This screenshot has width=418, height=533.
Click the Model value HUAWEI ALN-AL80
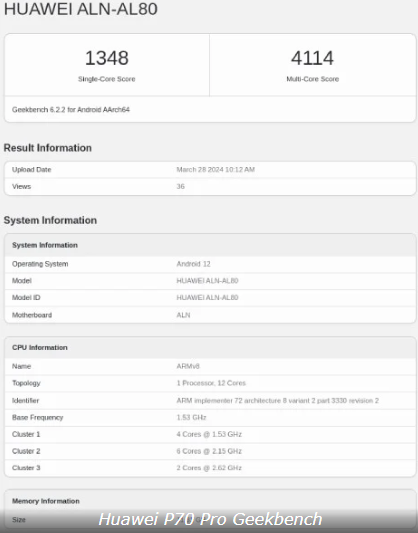point(207,281)
